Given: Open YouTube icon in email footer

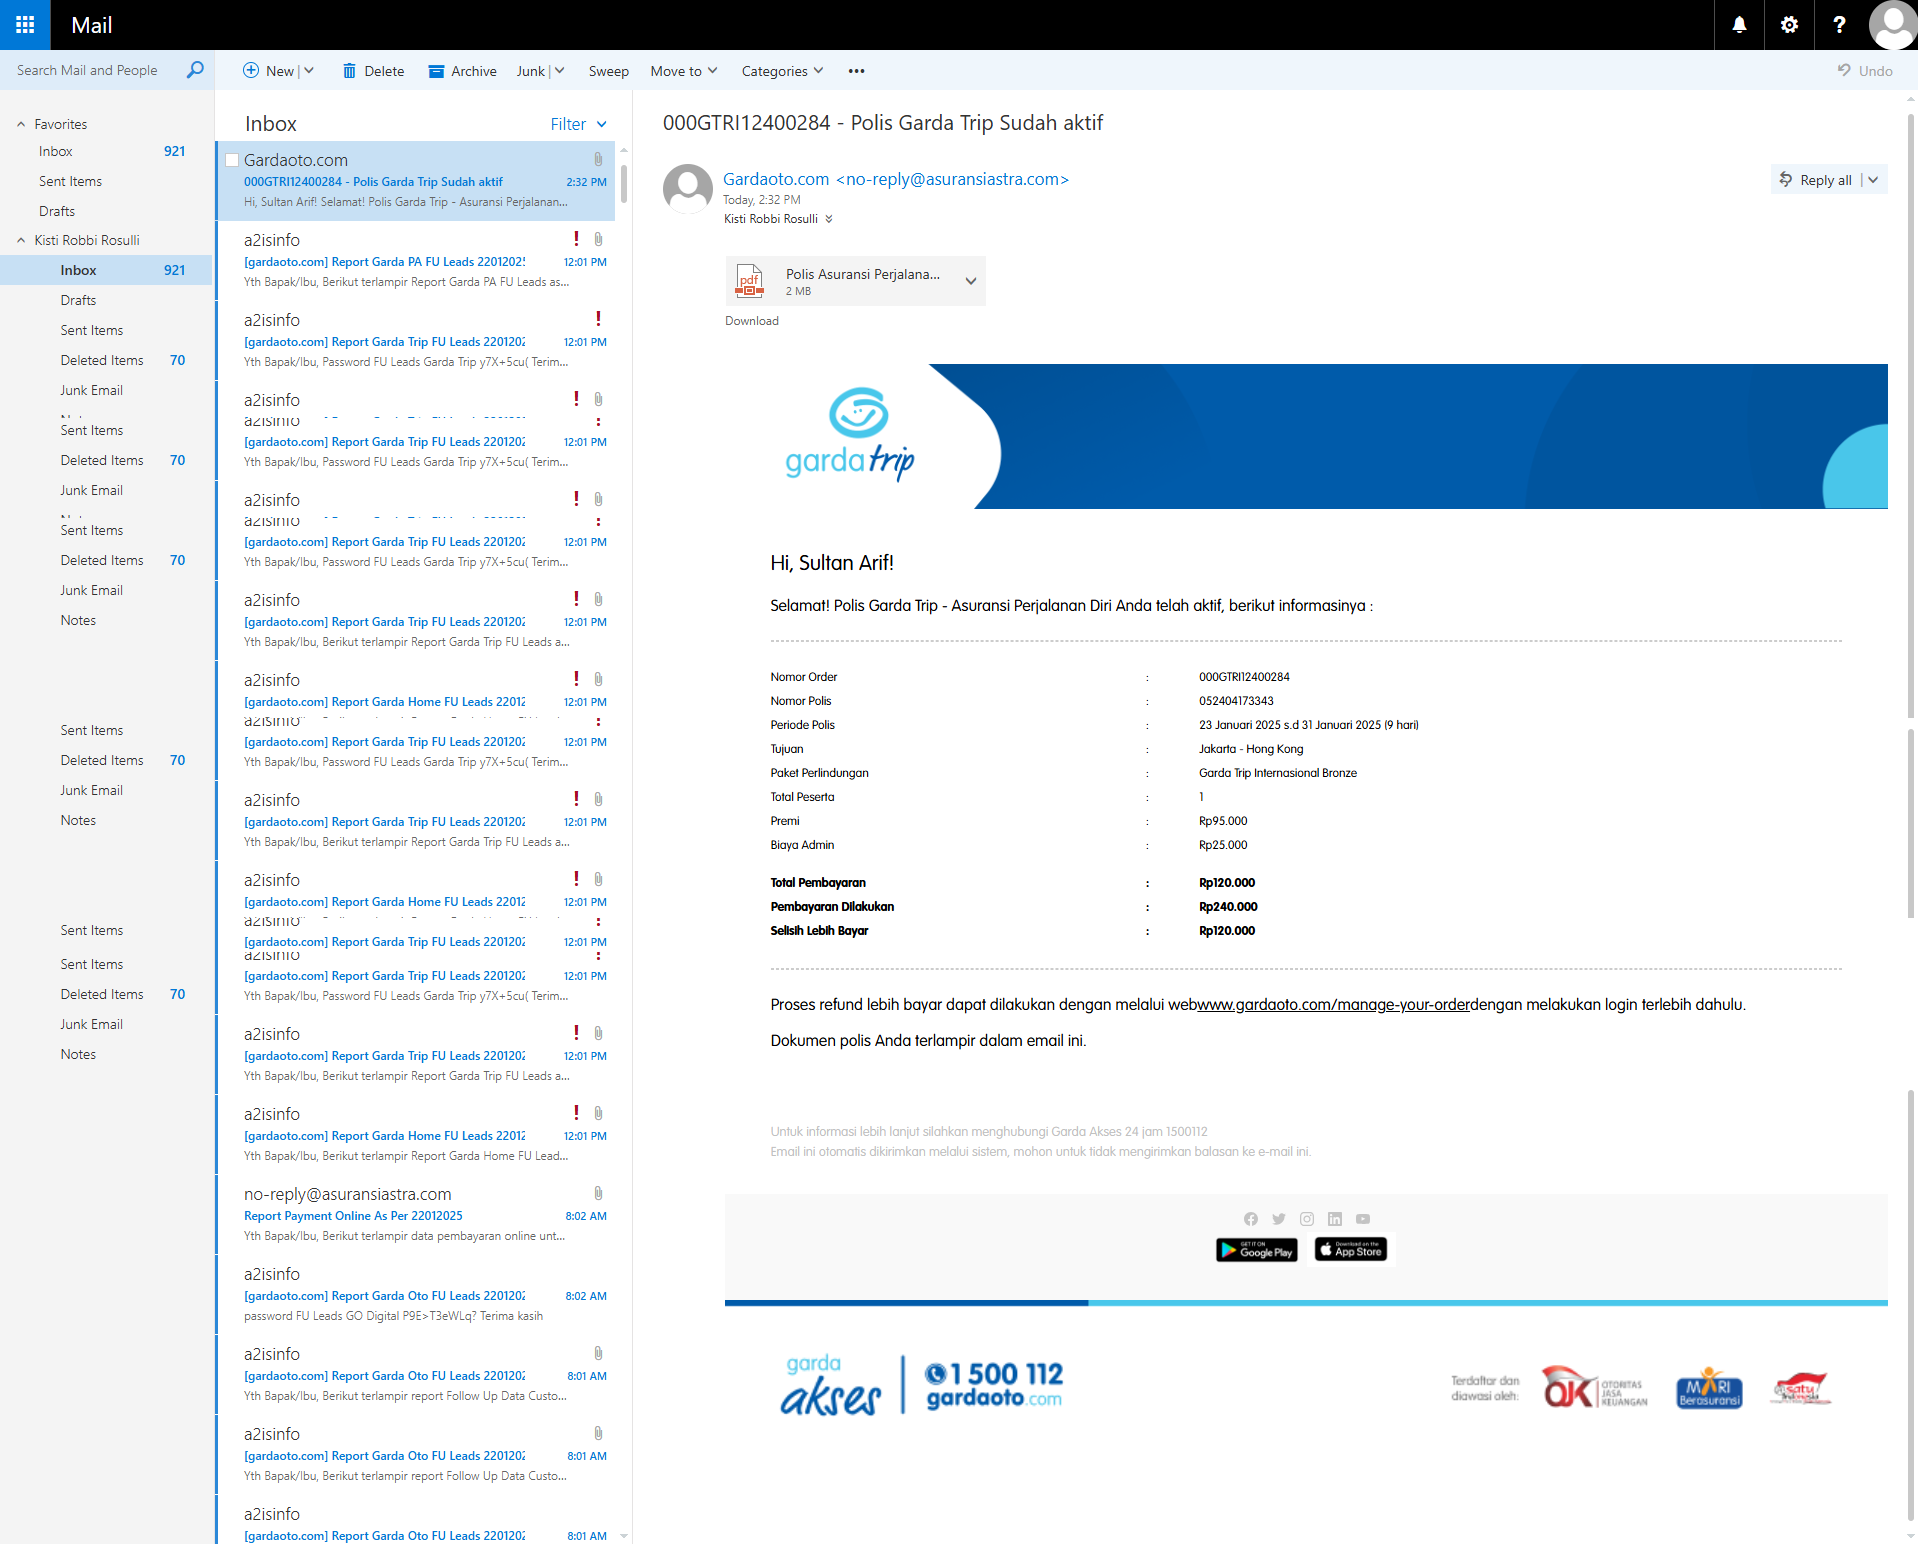Looking at the screenshot, I should click(1362, 1219).
